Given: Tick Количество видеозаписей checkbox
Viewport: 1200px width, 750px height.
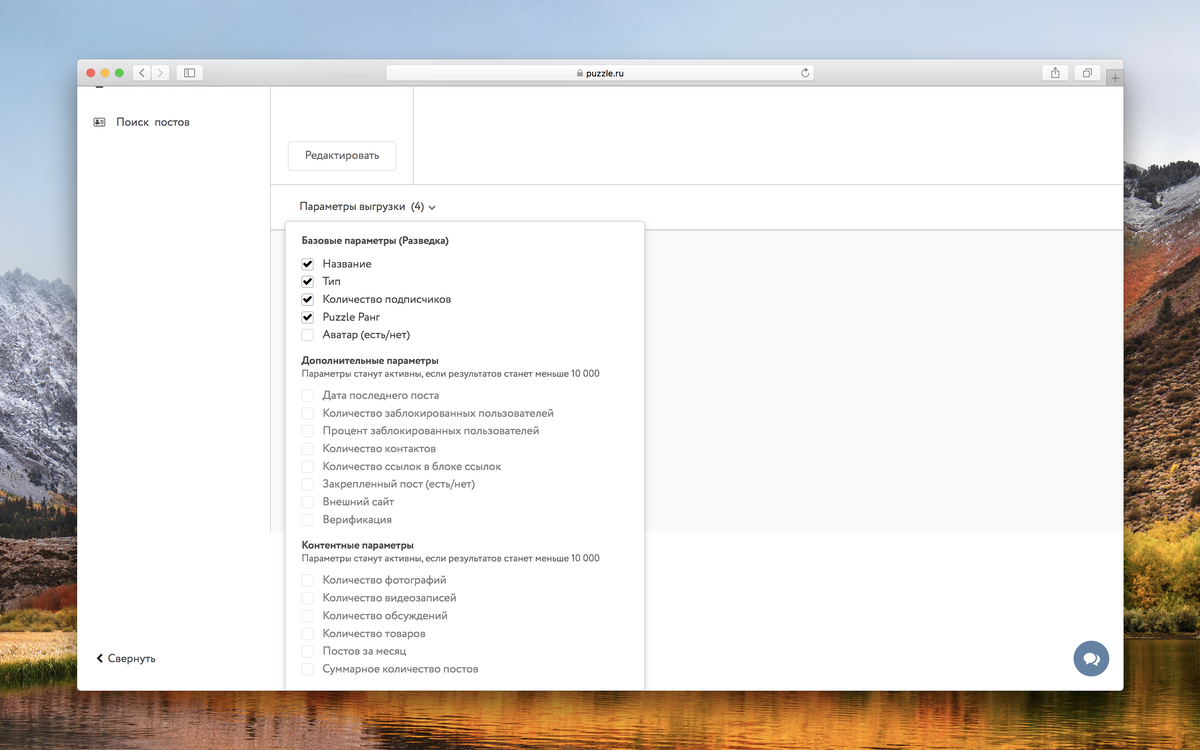Looking at the screenshot, I should click(308, 598).
